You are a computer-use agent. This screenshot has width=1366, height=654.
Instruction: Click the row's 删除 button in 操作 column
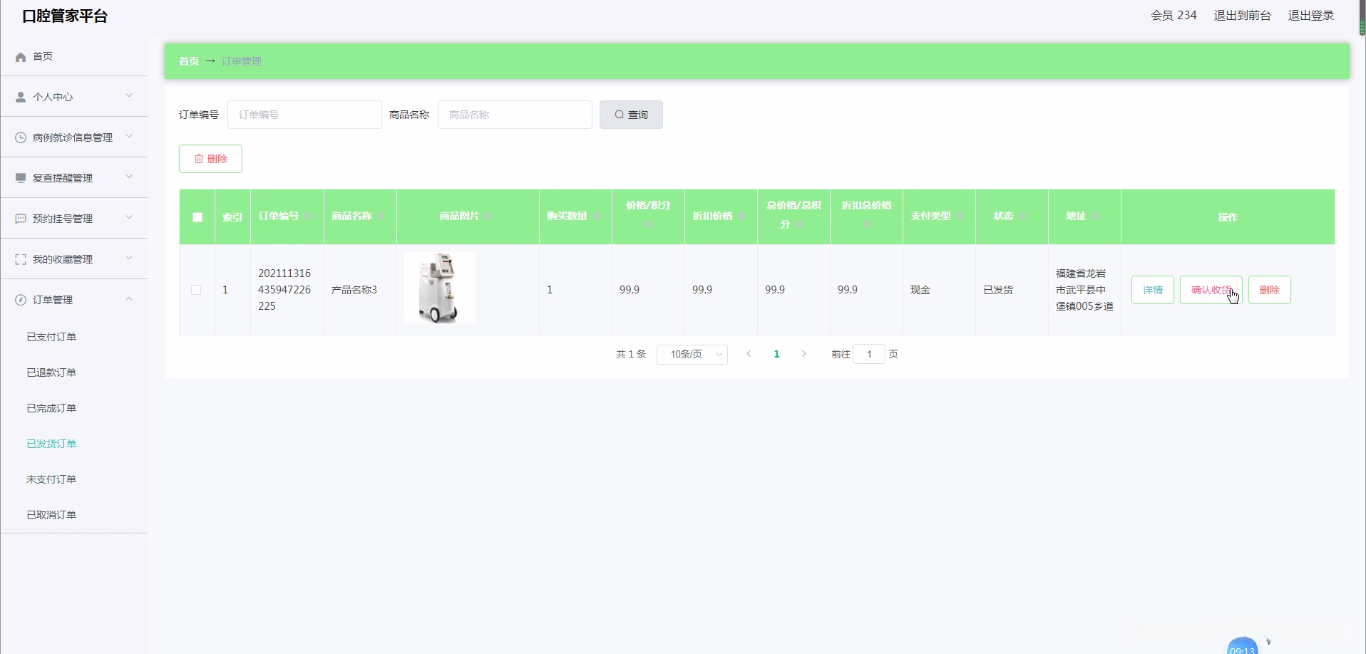point(1269,290)
